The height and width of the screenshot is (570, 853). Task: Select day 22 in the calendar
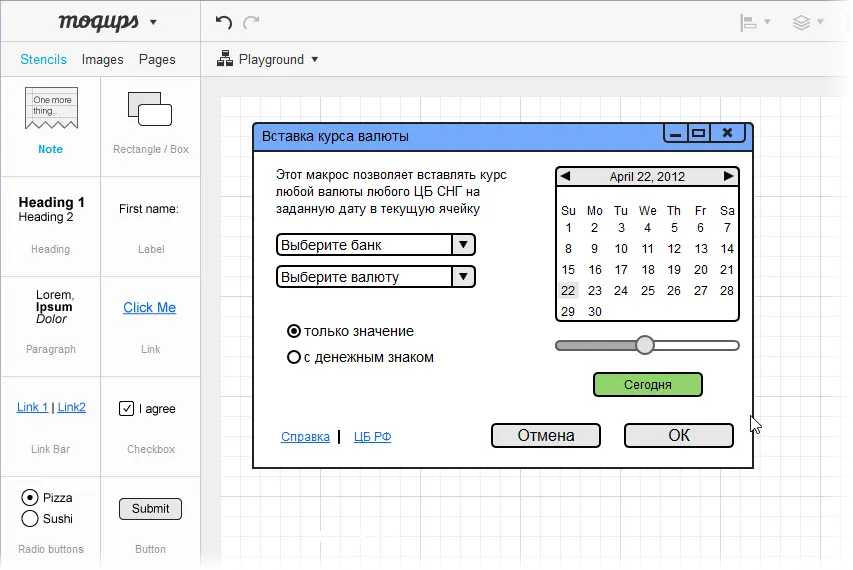[568, 290]
